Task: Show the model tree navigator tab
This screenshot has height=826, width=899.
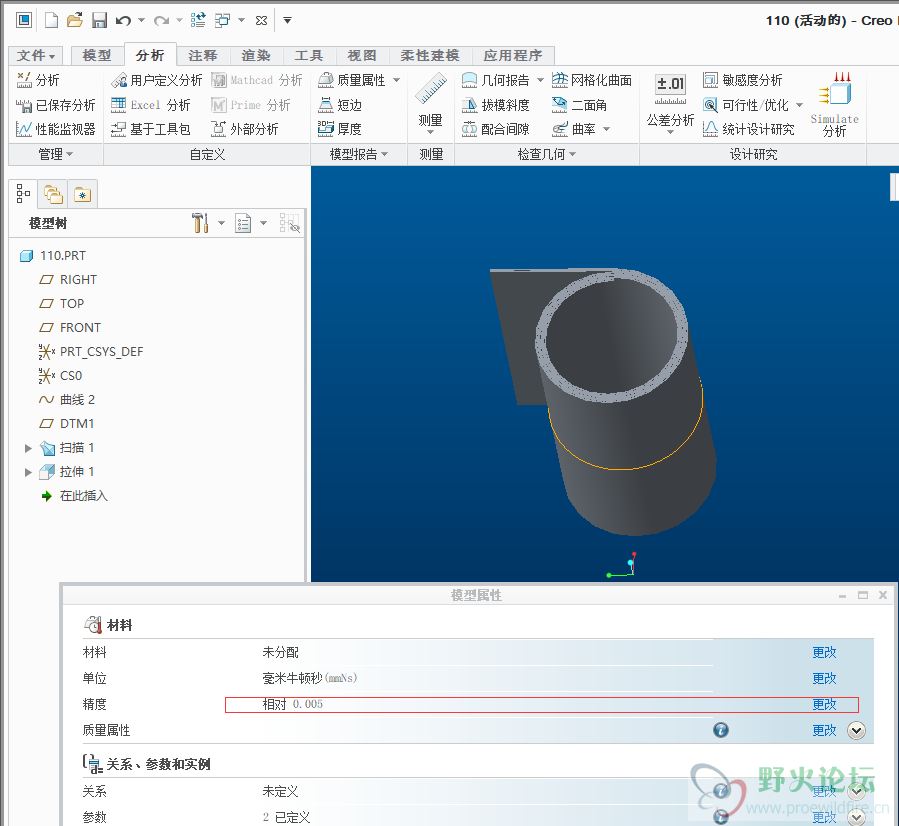Action: [24, 194]
